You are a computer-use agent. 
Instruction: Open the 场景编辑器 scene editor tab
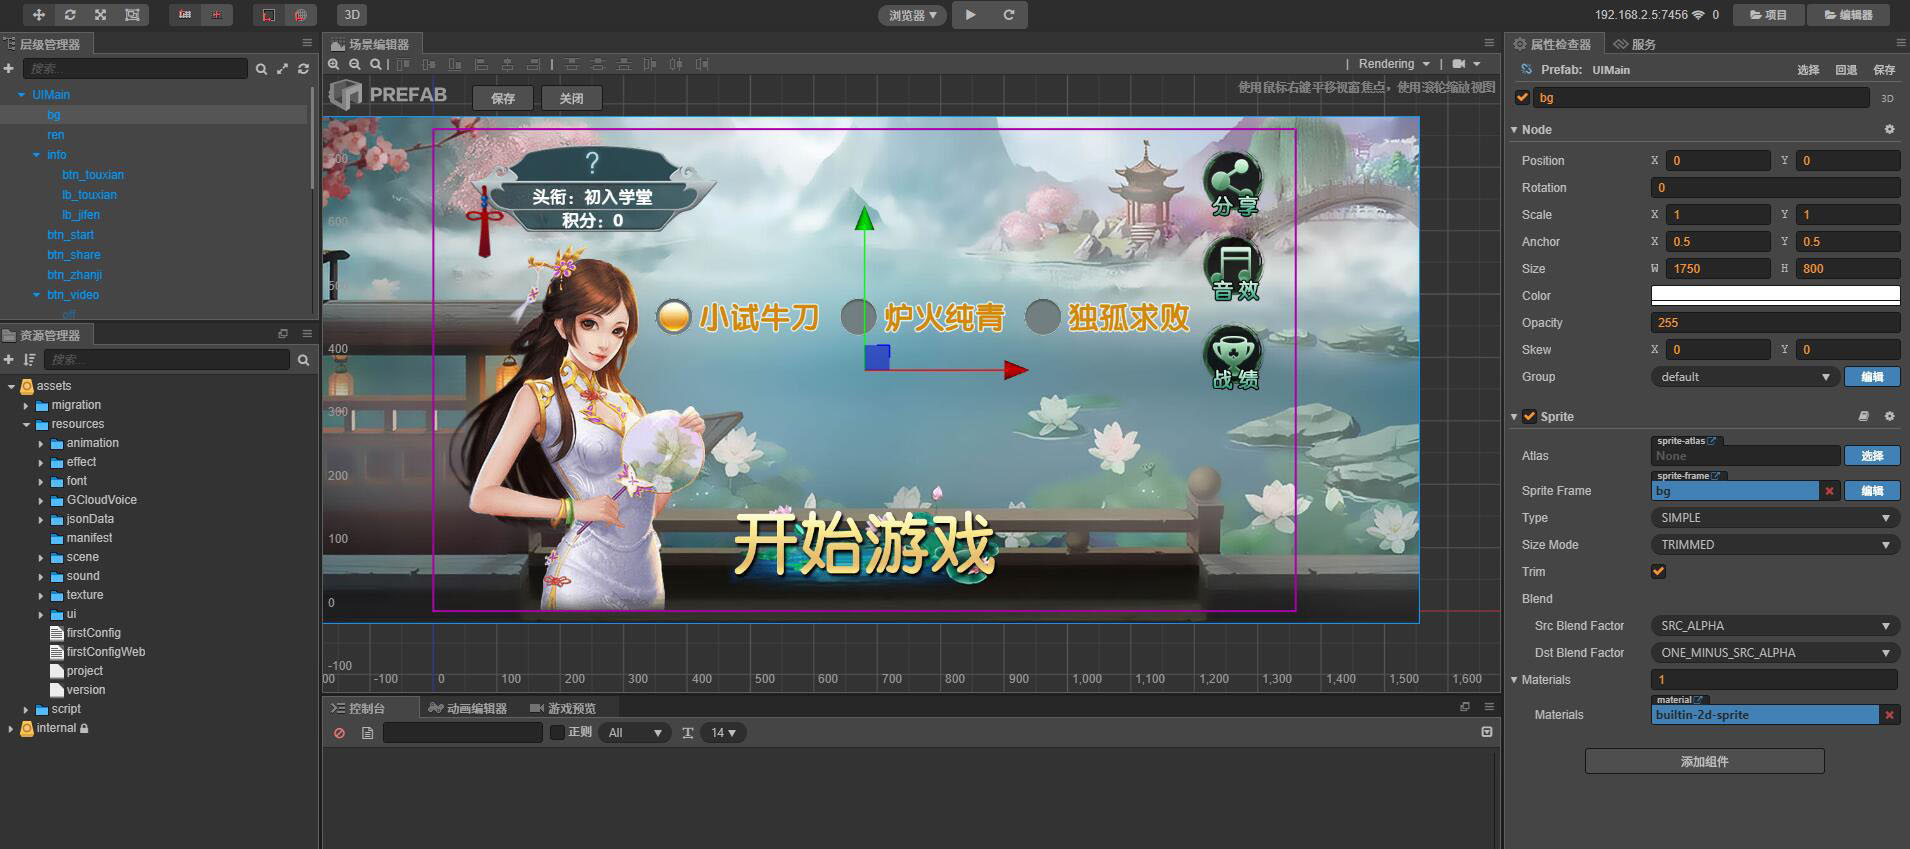pos(371,44)
